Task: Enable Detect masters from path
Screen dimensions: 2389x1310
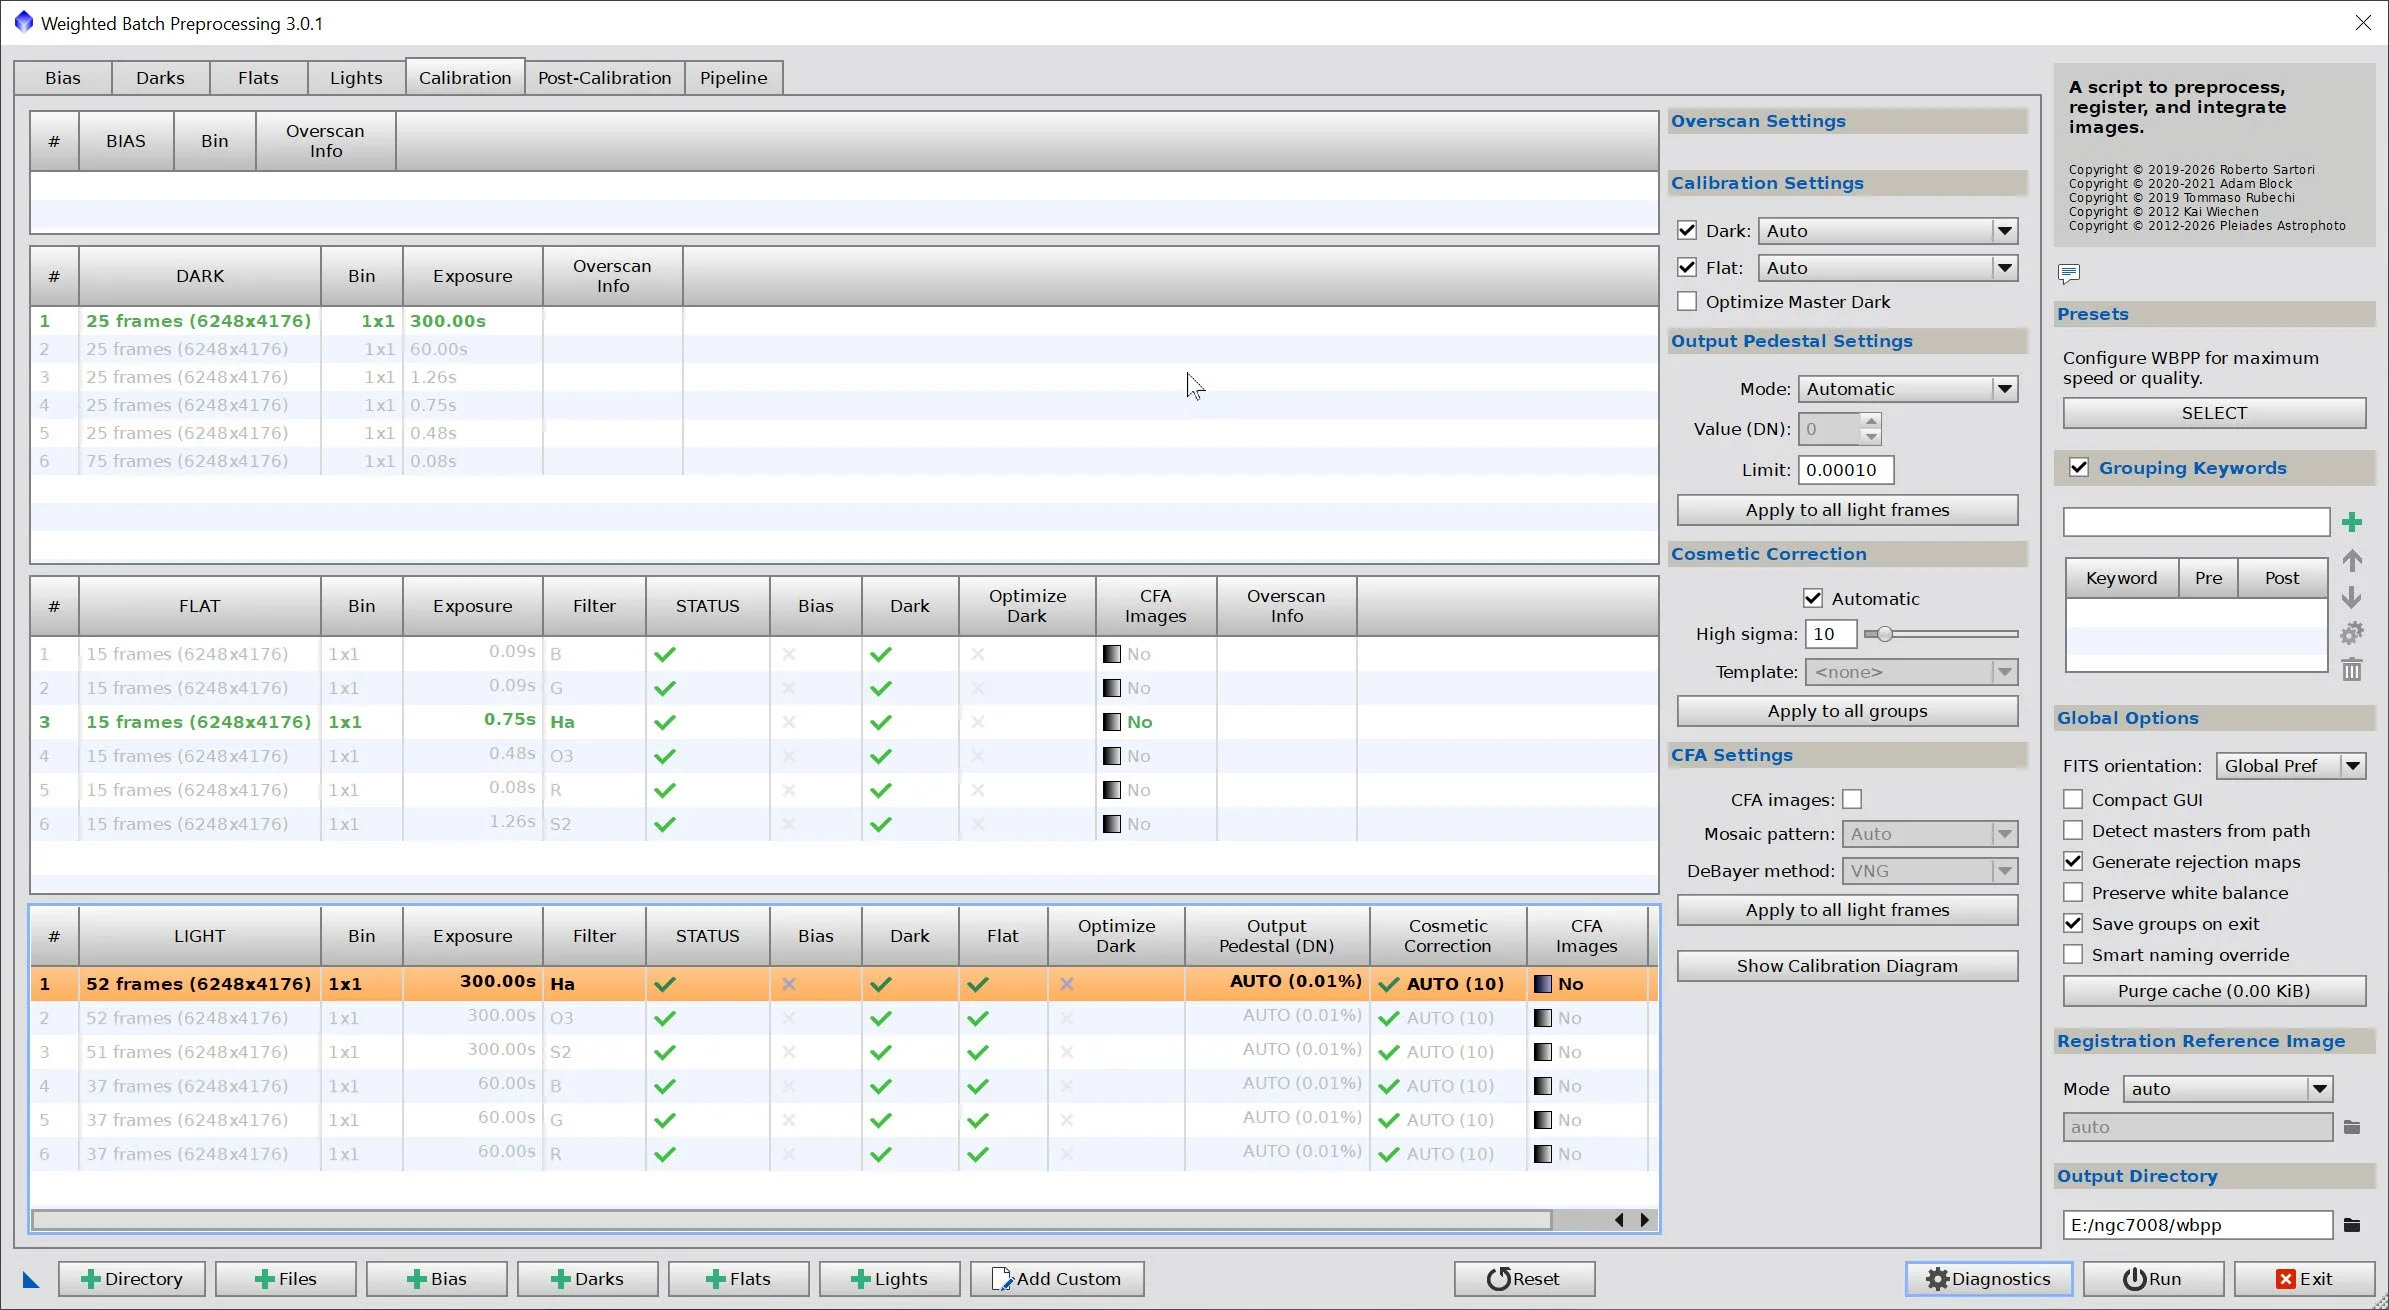Action: (2073, 830)
